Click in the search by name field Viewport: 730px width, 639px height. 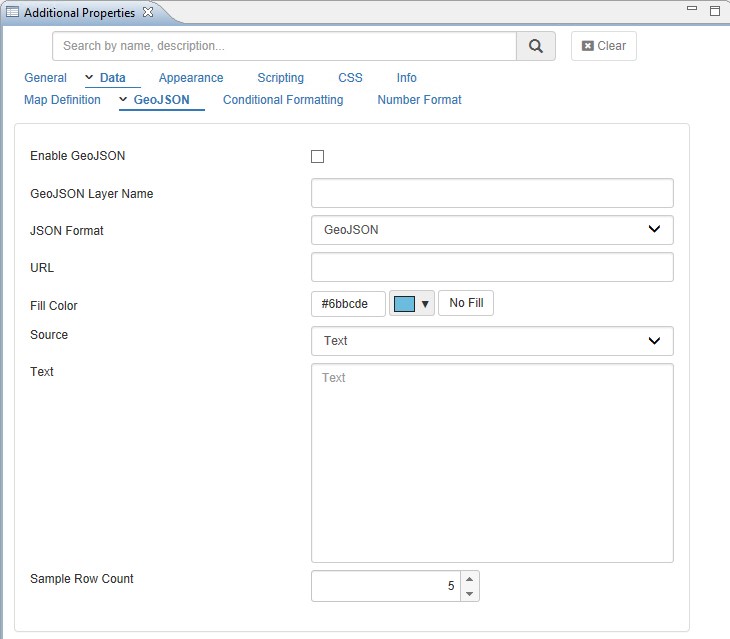tap(284, 46)
